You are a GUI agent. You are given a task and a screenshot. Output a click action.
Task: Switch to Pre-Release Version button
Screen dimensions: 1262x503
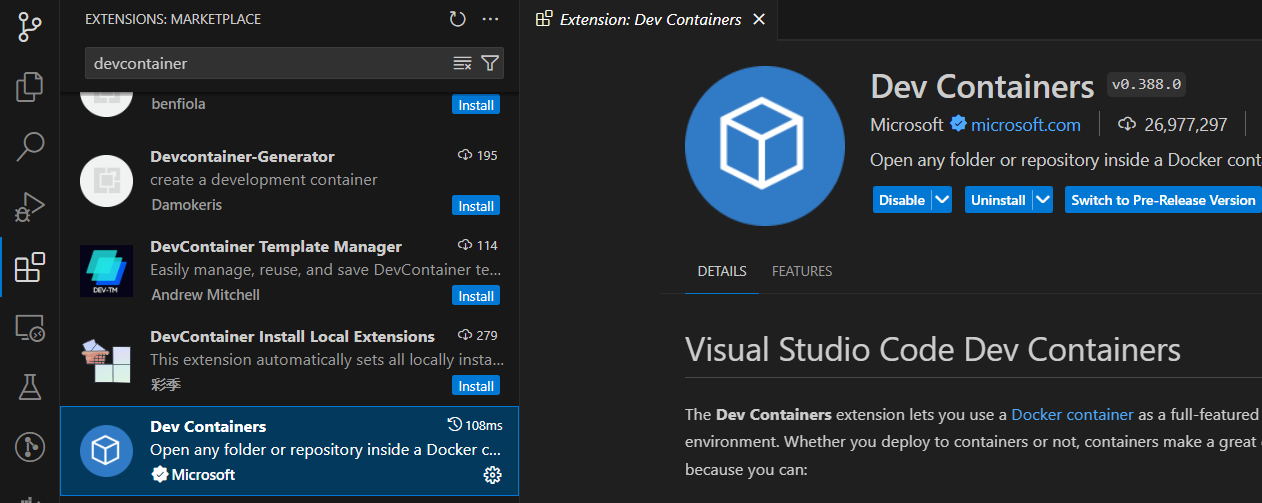tap(1163, 200)
